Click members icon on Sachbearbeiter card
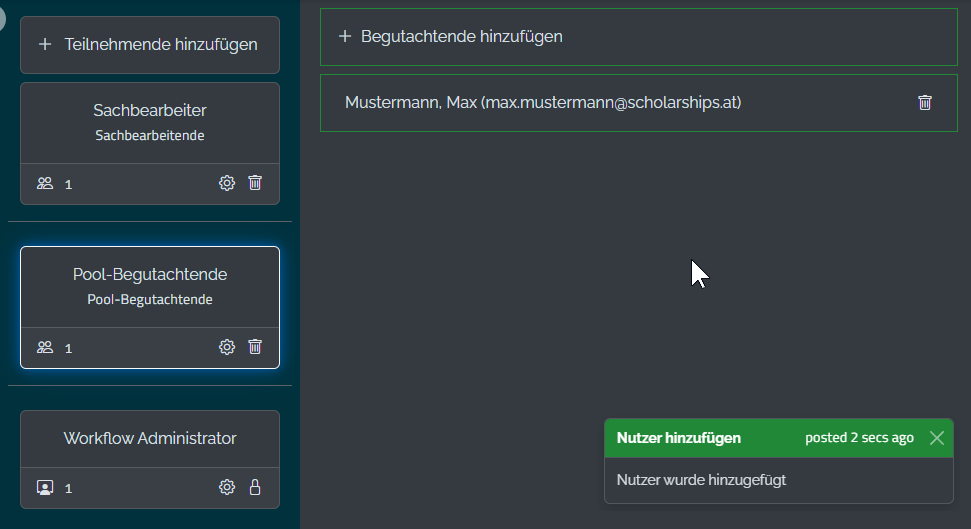Screen dimensions: 971x529 (45, 183)
